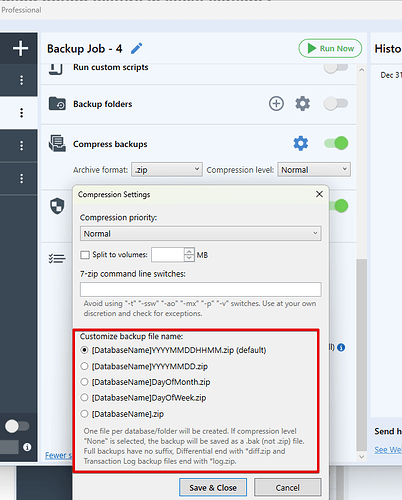This screenshot has width=402, height=500.
Task: Disable the Compress backups switch
Action: 336,143
